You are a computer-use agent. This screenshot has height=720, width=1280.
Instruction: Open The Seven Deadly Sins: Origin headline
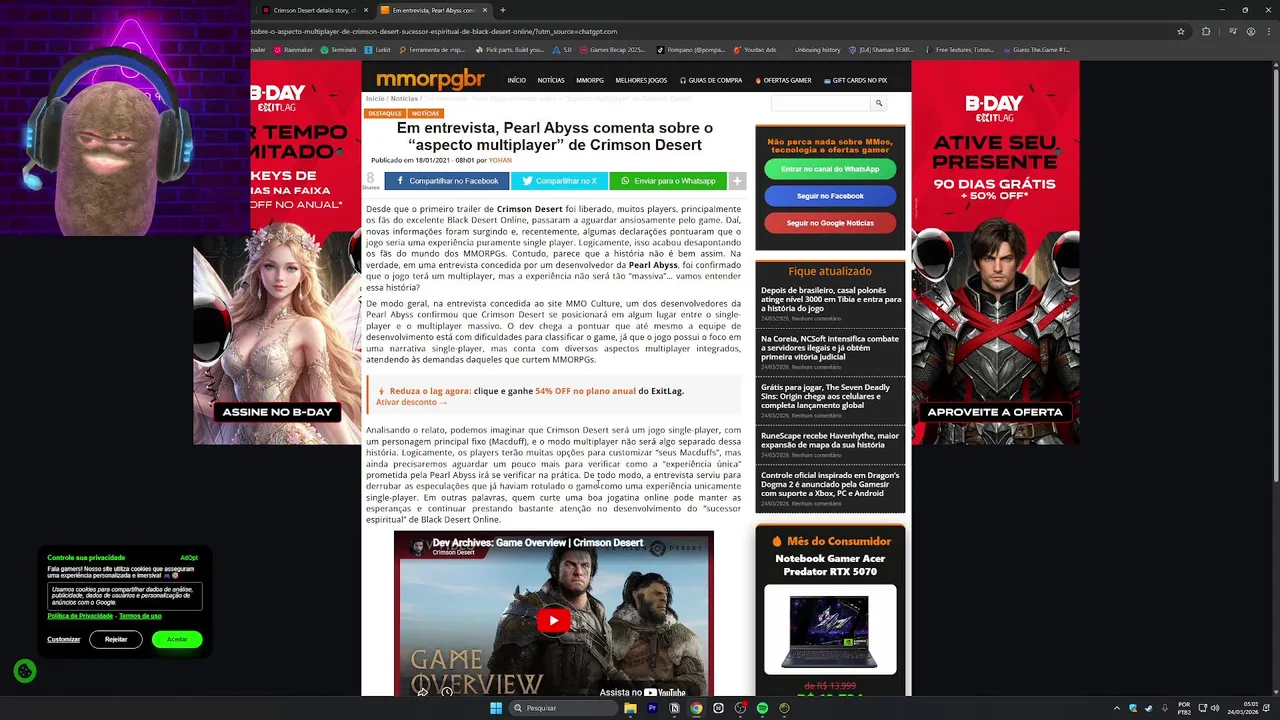pos(826,396)
